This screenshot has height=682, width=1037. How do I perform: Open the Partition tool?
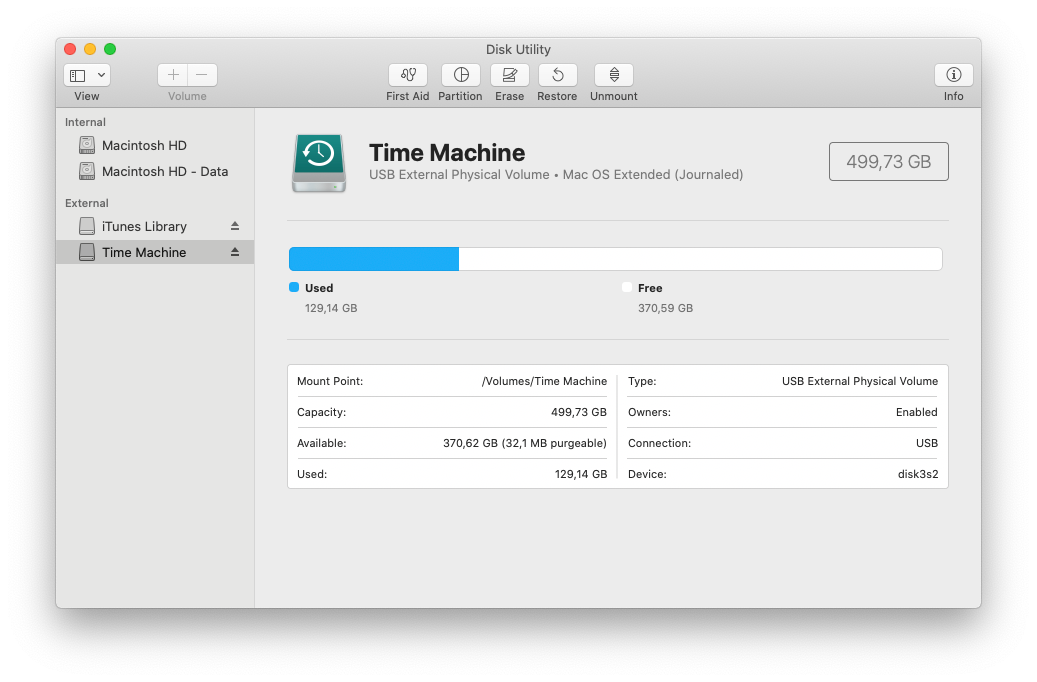461,75
